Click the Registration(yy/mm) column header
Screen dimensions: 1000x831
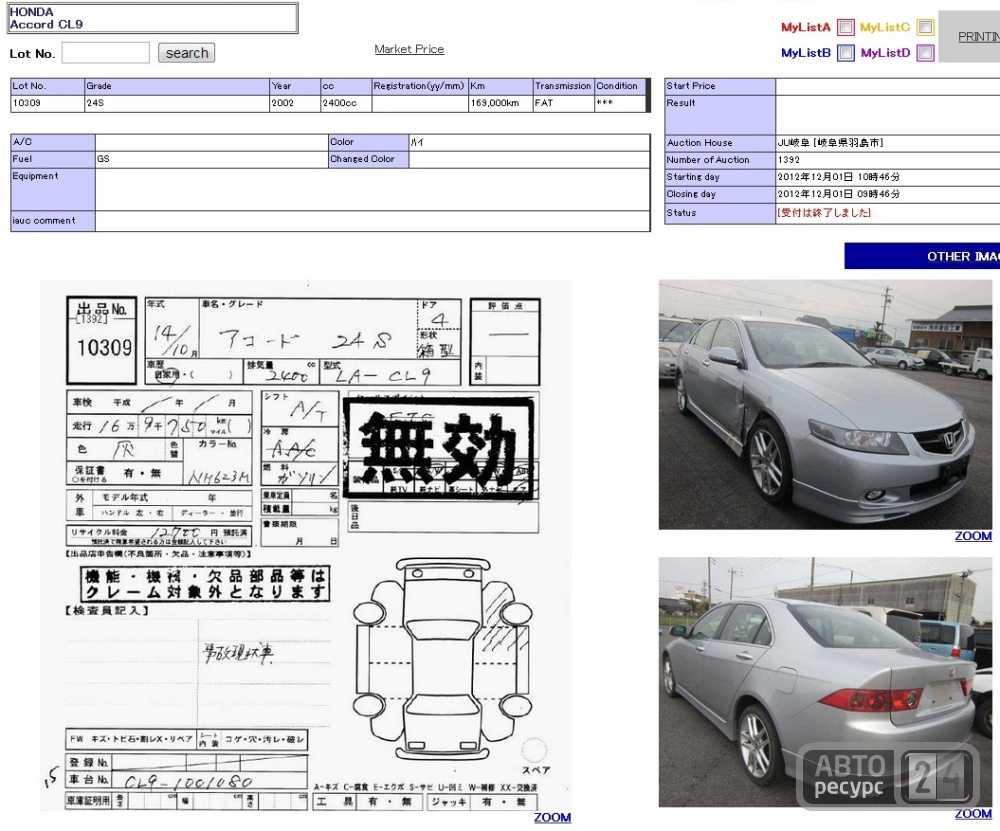click(420, 86)
